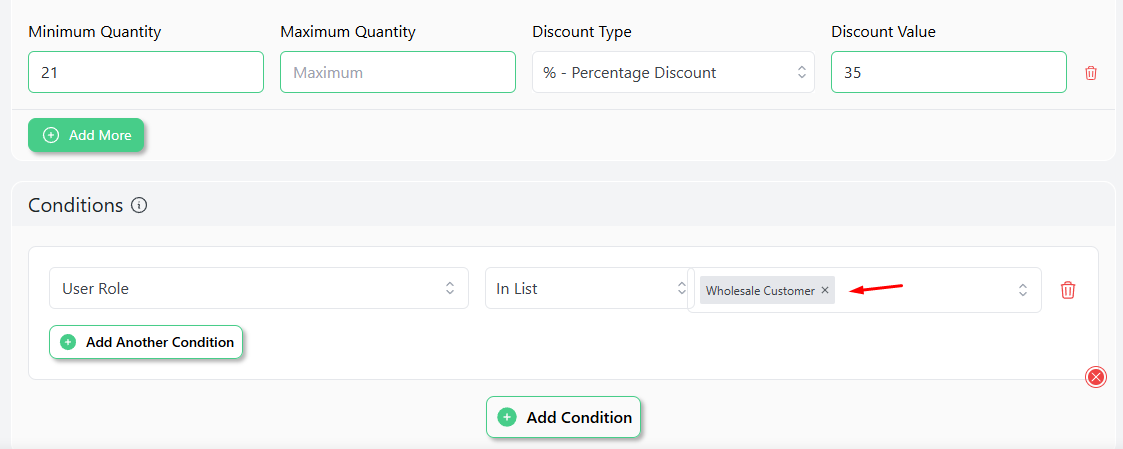Click the Add Condition button

(x=563, y=417)
